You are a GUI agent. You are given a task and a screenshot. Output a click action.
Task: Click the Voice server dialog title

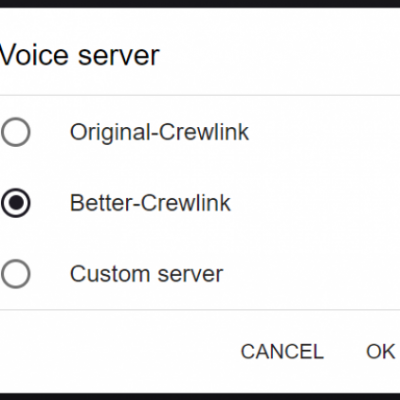(80, 55)
